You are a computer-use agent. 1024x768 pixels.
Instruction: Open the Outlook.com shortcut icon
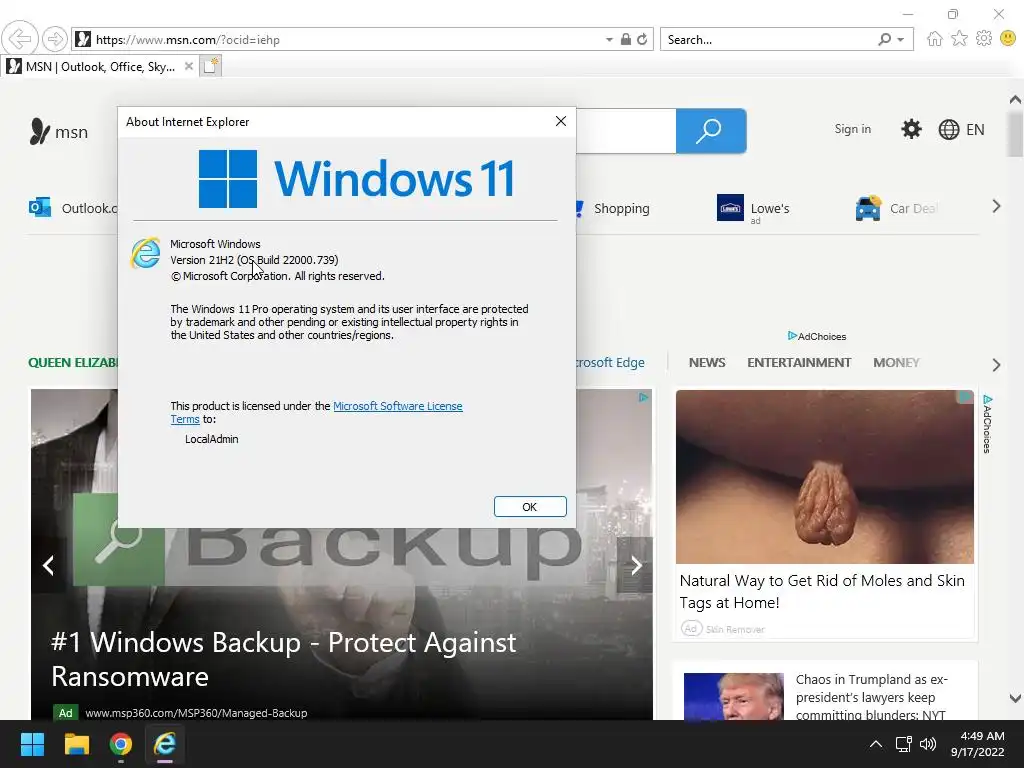click(40, 208)
